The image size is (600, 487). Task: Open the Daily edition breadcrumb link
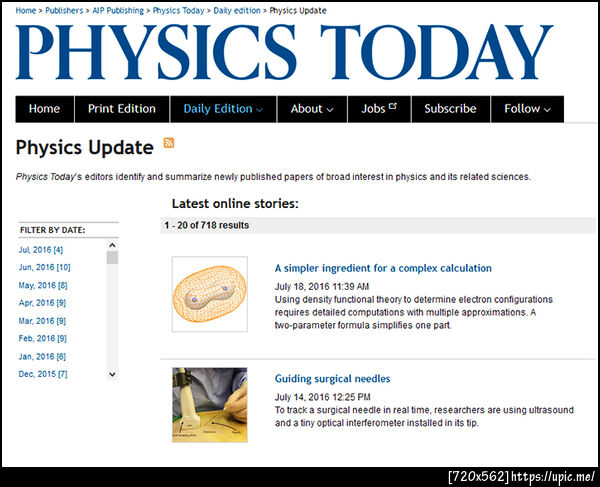(x=237, y=11)
